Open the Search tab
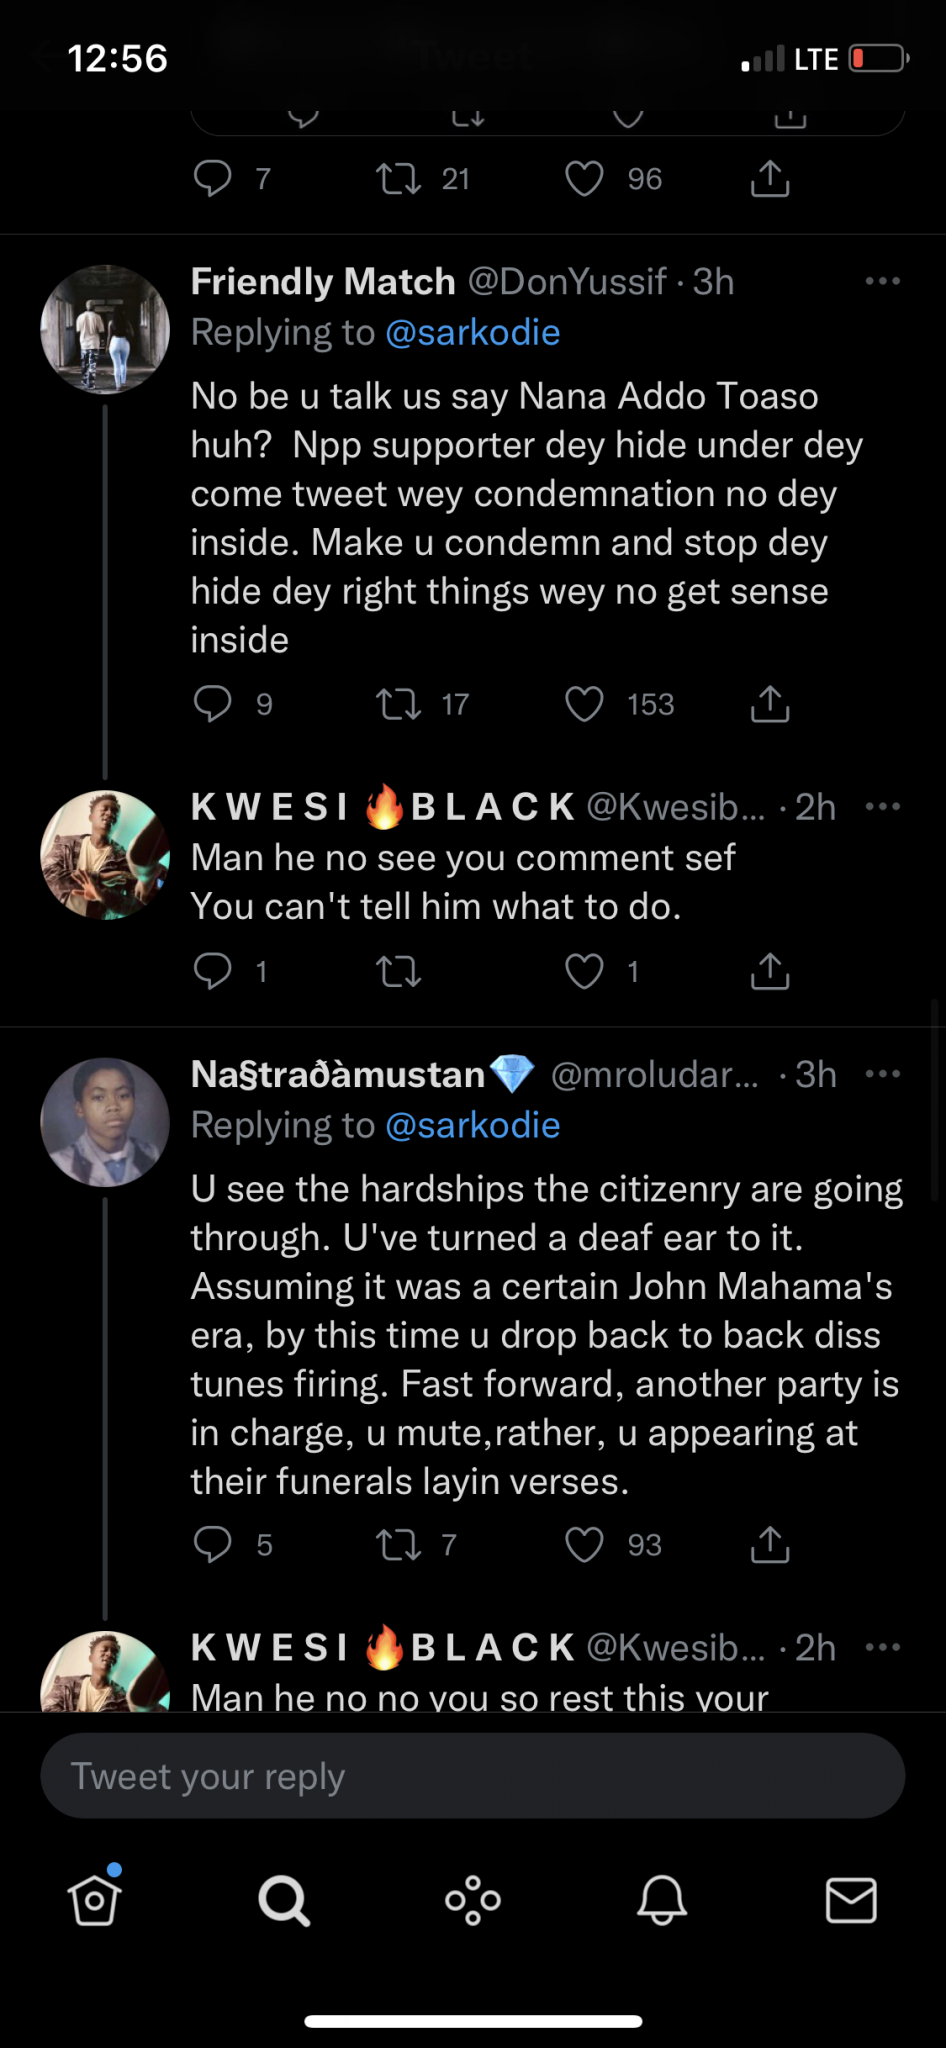The image size is (946, 2048). (x=284, y=1900)
